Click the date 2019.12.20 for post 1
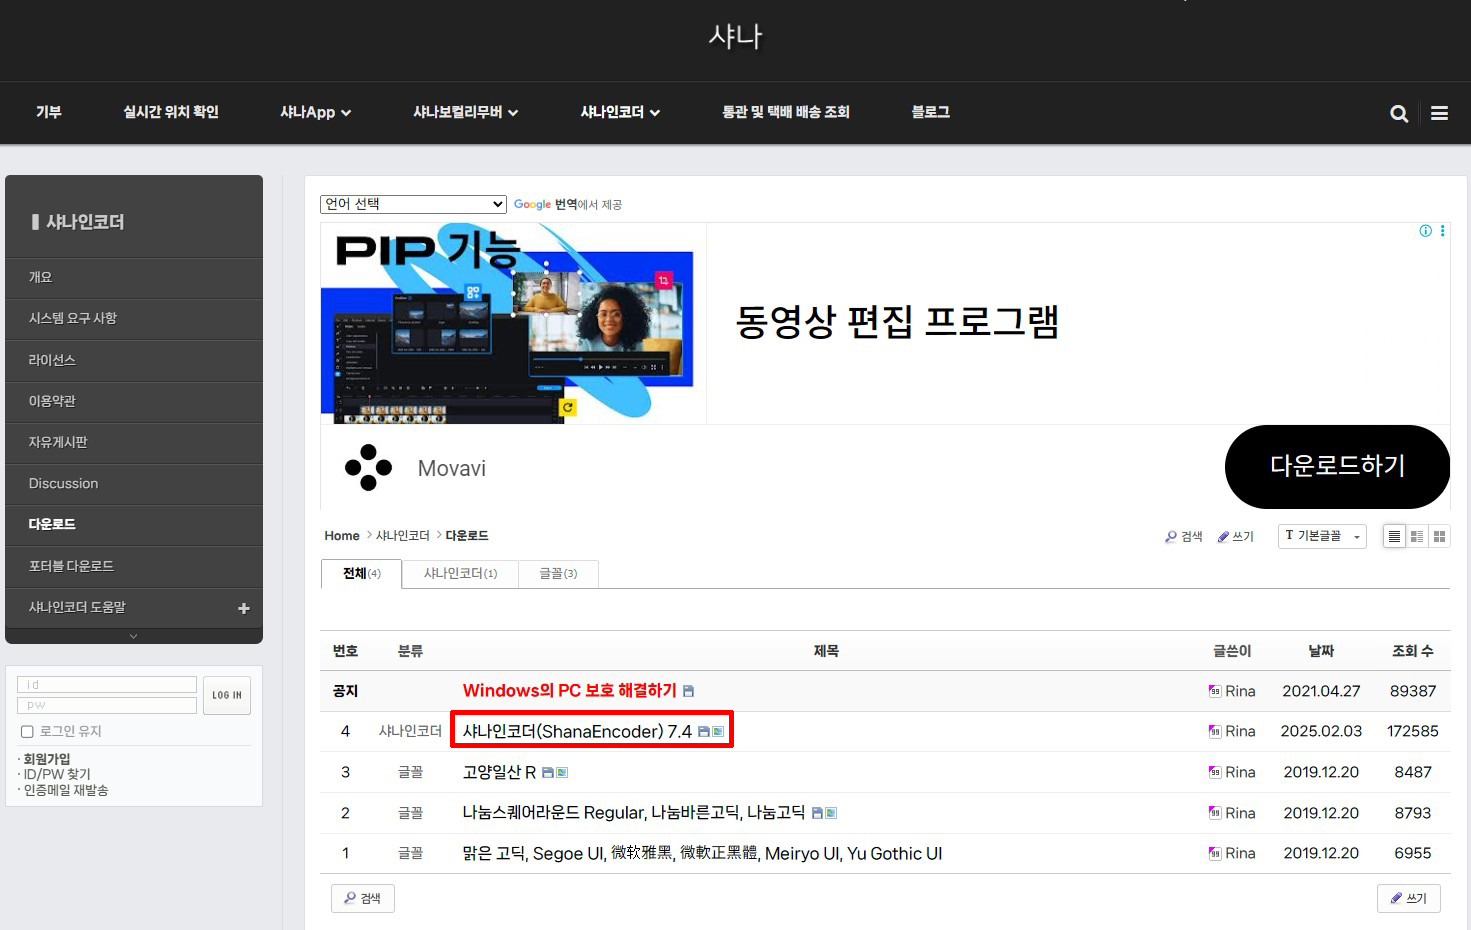 [1321, 854]
